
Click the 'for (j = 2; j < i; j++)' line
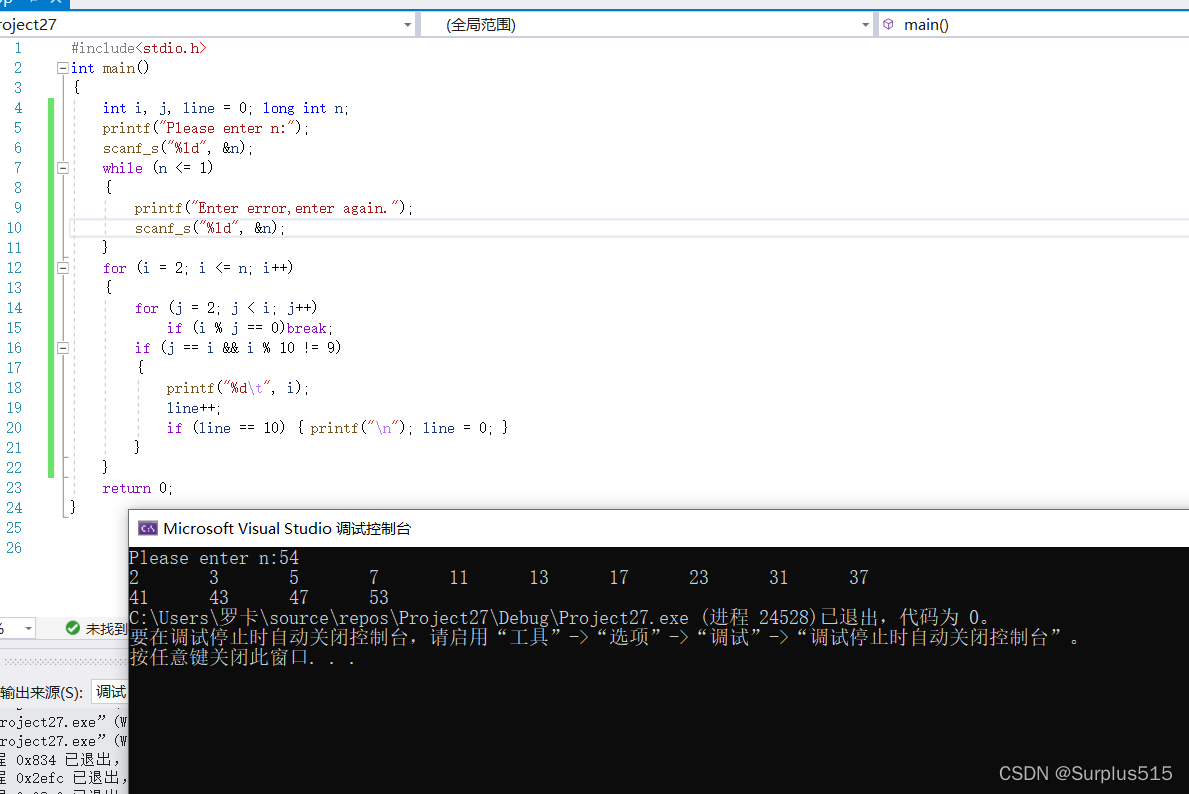[226, 307]
